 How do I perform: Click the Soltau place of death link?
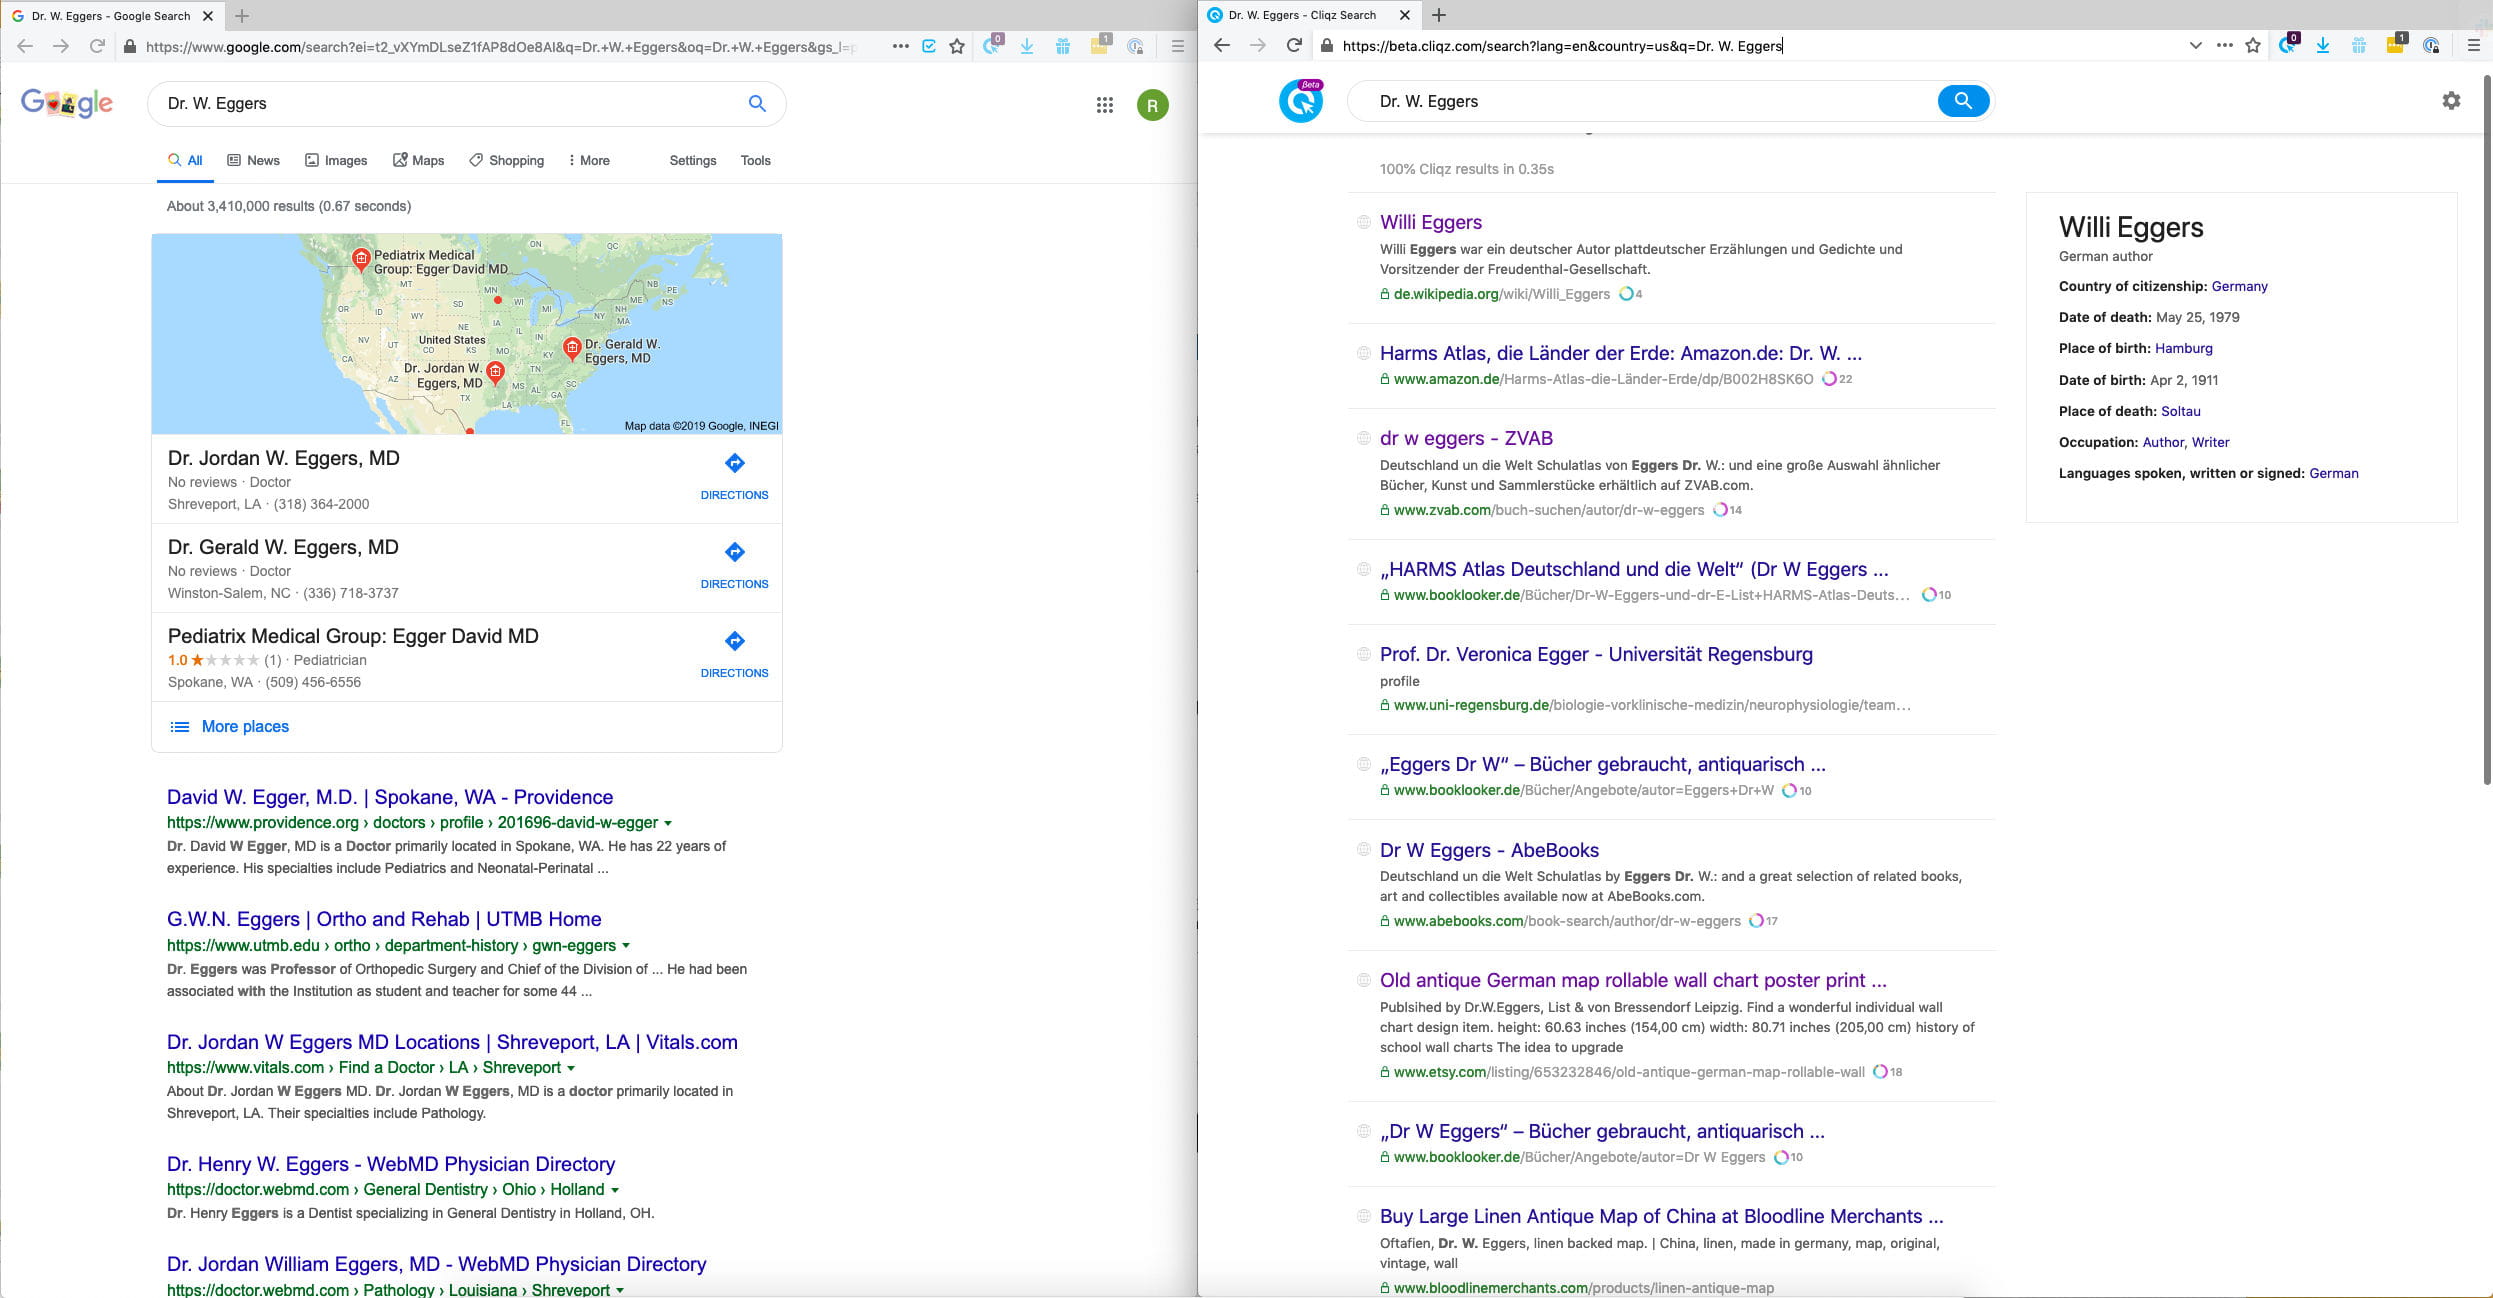2180,411
